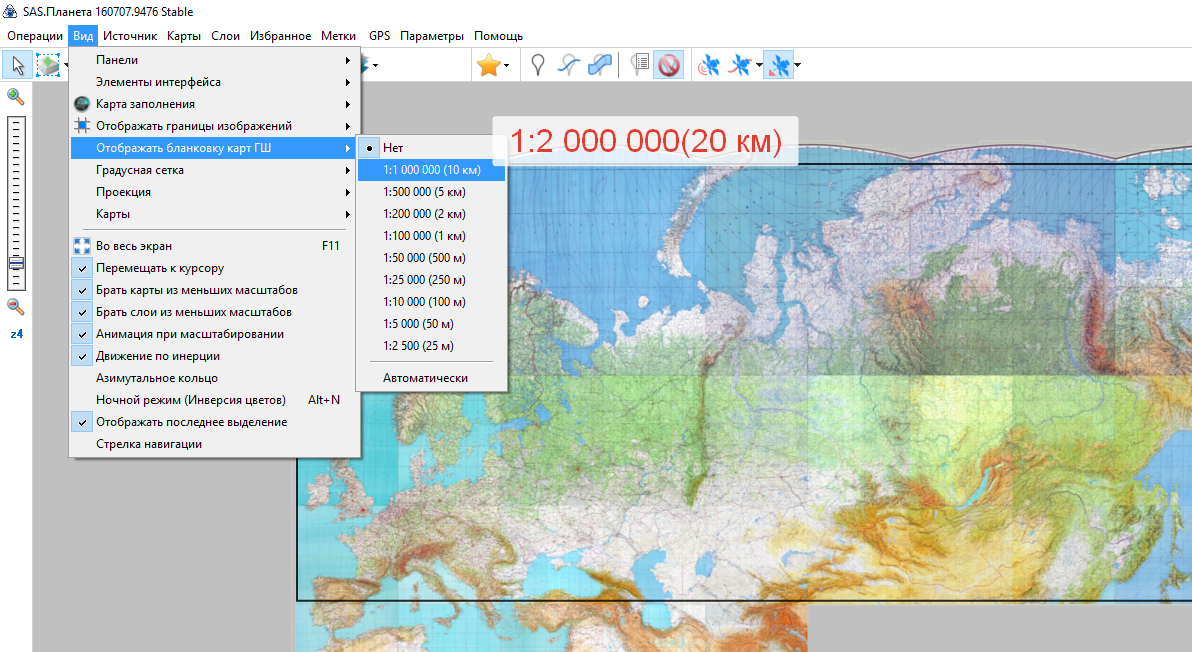1192x652 pixels.
Task: Click the red prohibited-sign marks visibility icon
Action: click(x=668, y=66)
